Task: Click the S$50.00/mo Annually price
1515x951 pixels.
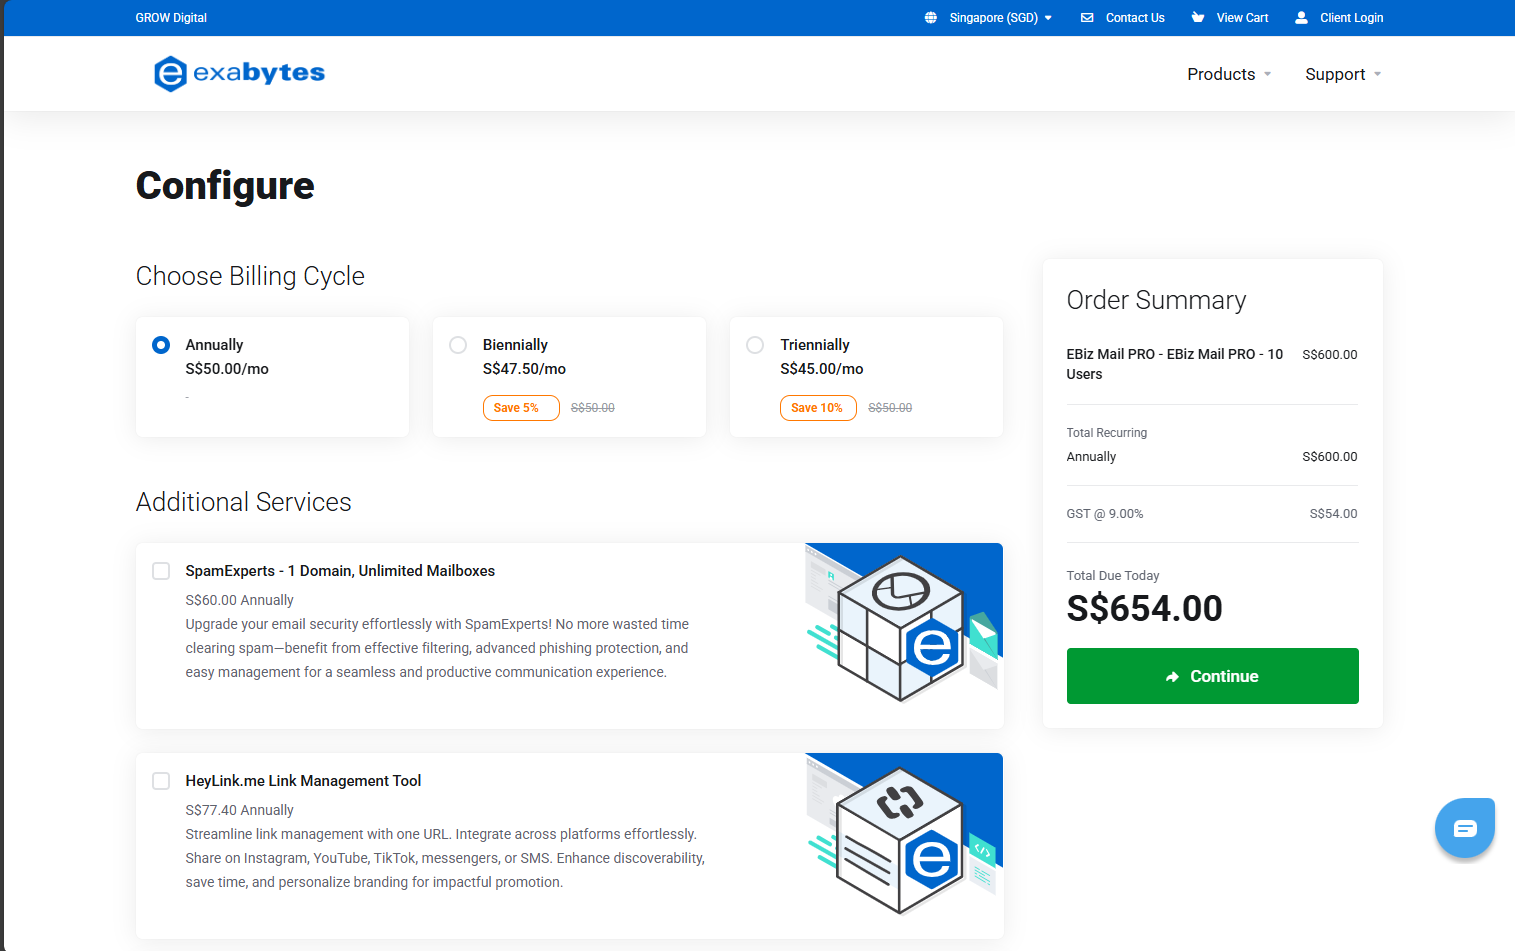Action: pyautogui.click(x=227, y=369)
